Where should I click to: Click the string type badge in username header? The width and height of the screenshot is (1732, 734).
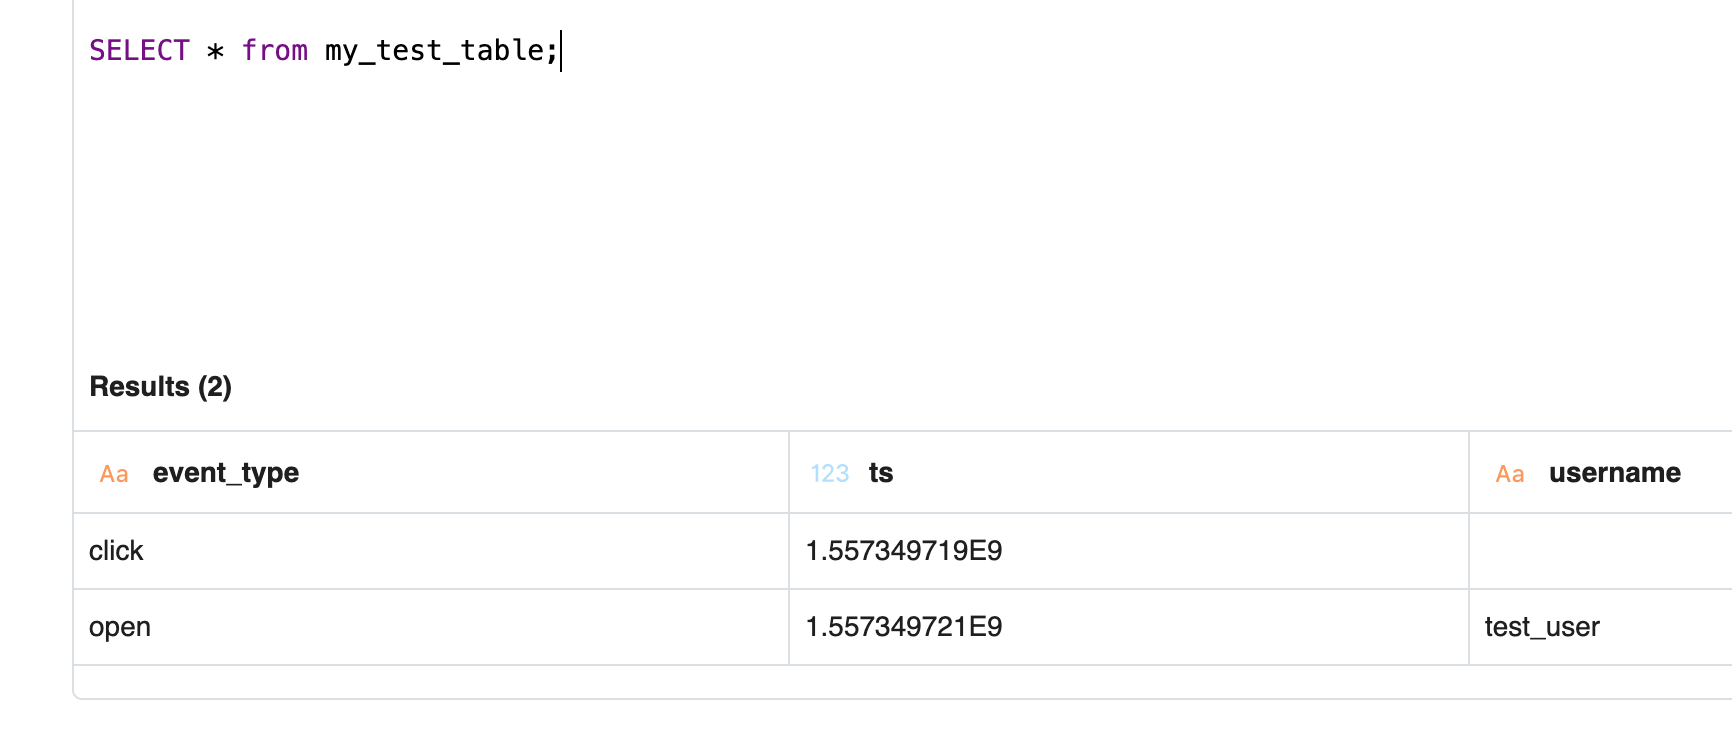pyautogui.click(x=1510, y=474)
